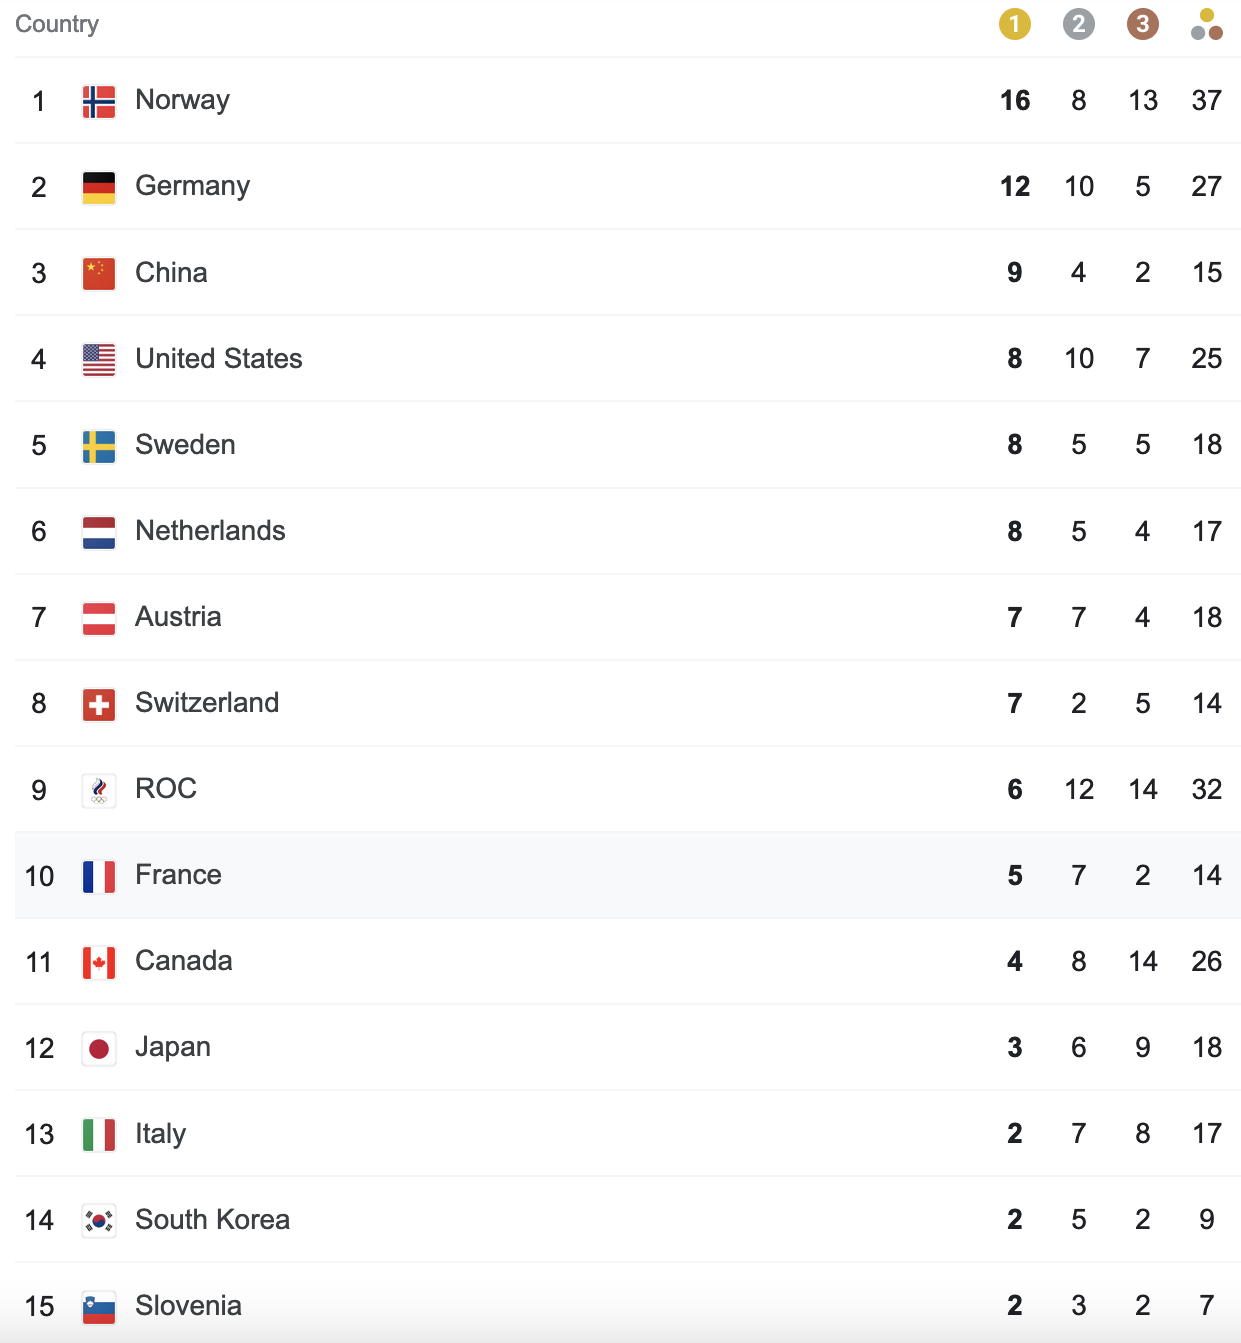Image resolution: width=1241 pixels, height=1343 pixels.
Task: Click the Canada flag icon
Action: (99, 962)
